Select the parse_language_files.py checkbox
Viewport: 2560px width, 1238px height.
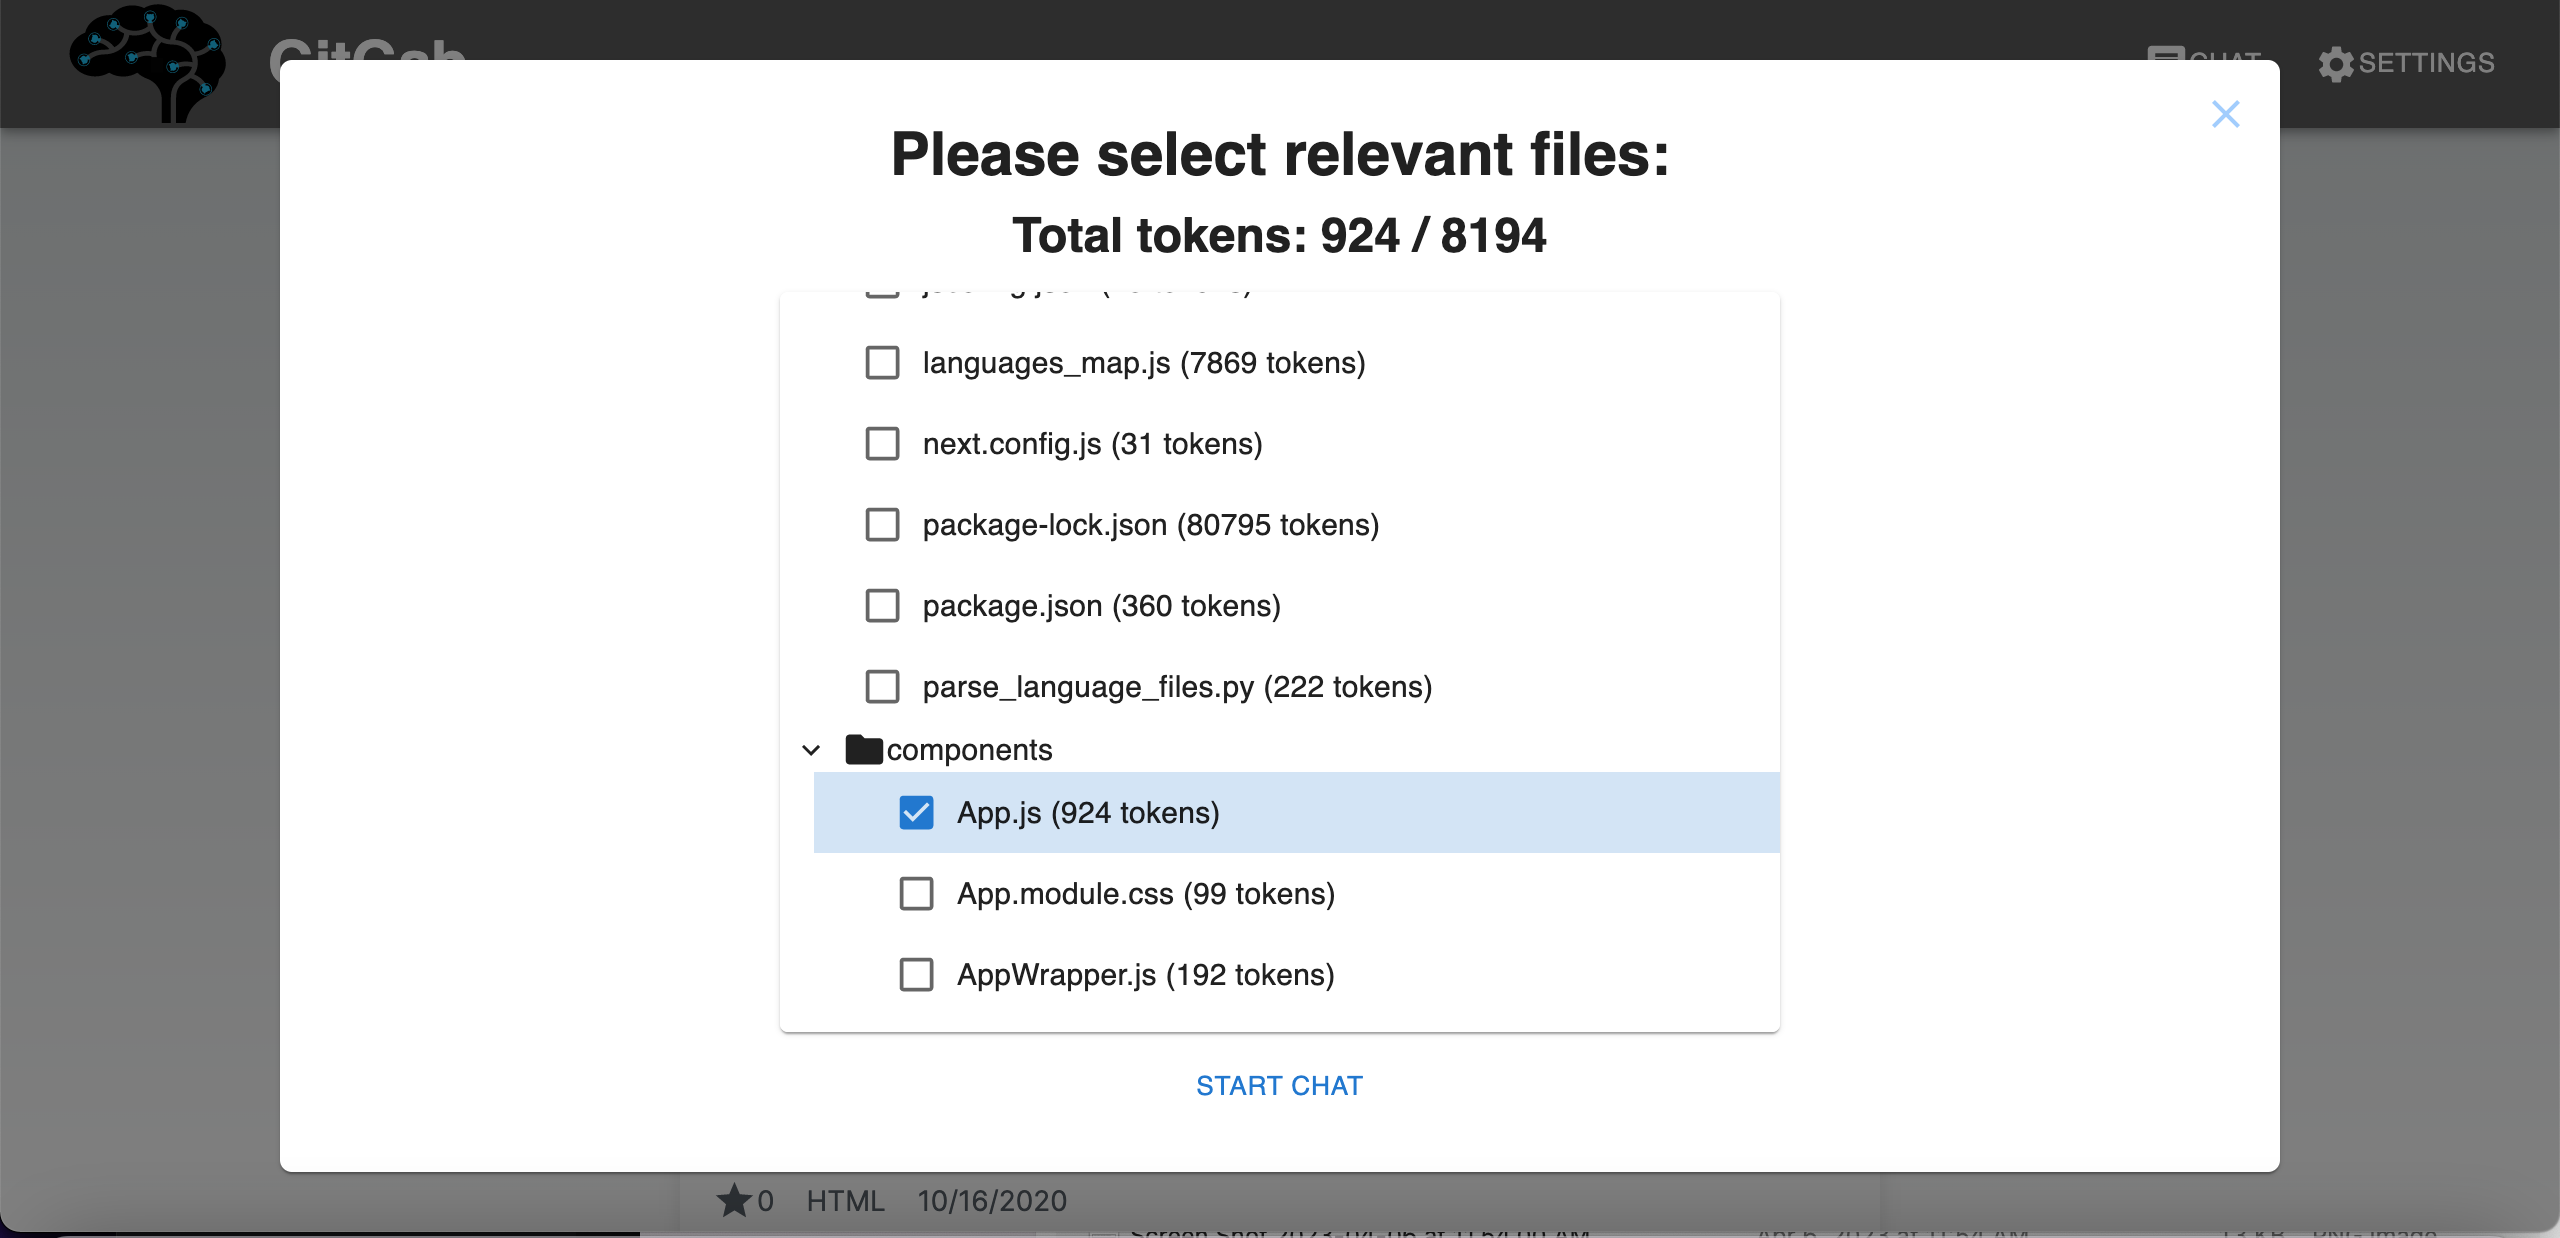(882, 687)
